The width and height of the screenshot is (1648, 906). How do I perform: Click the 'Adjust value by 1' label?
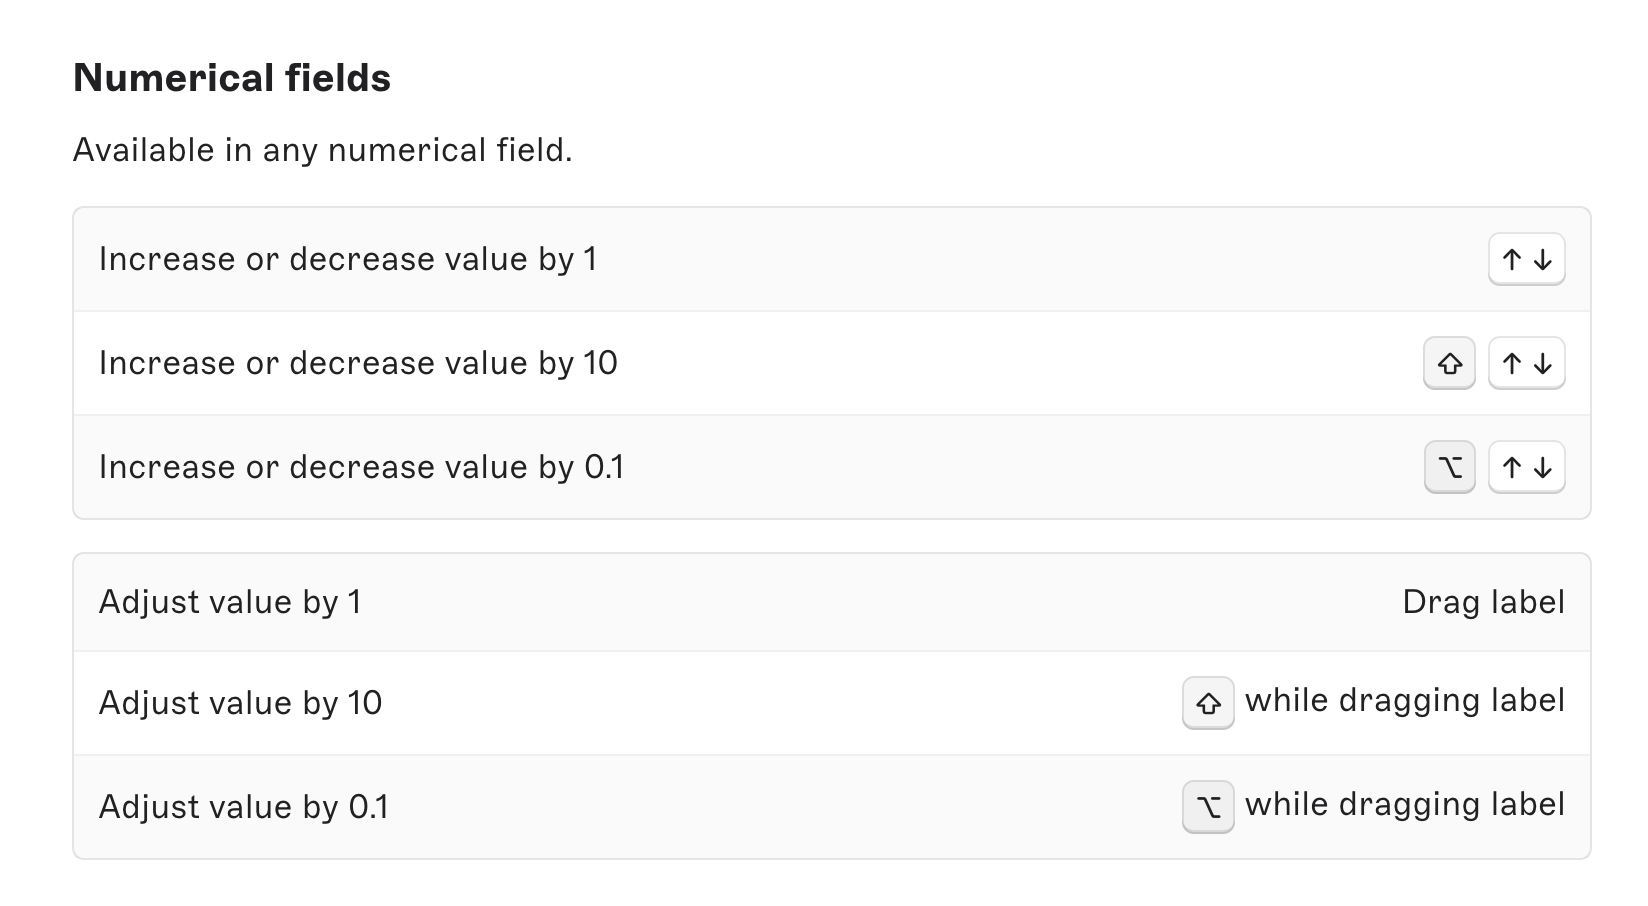coord(230,602)
